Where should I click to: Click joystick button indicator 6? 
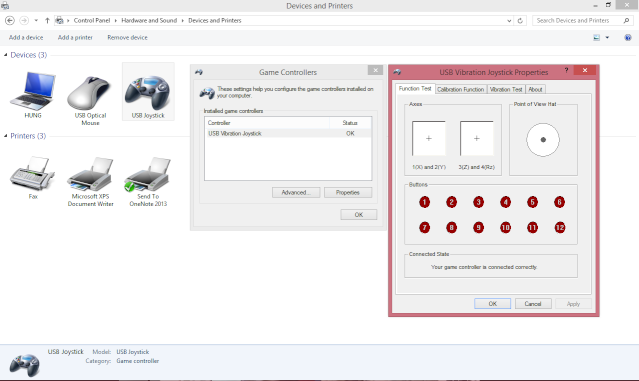pos(559,202)
